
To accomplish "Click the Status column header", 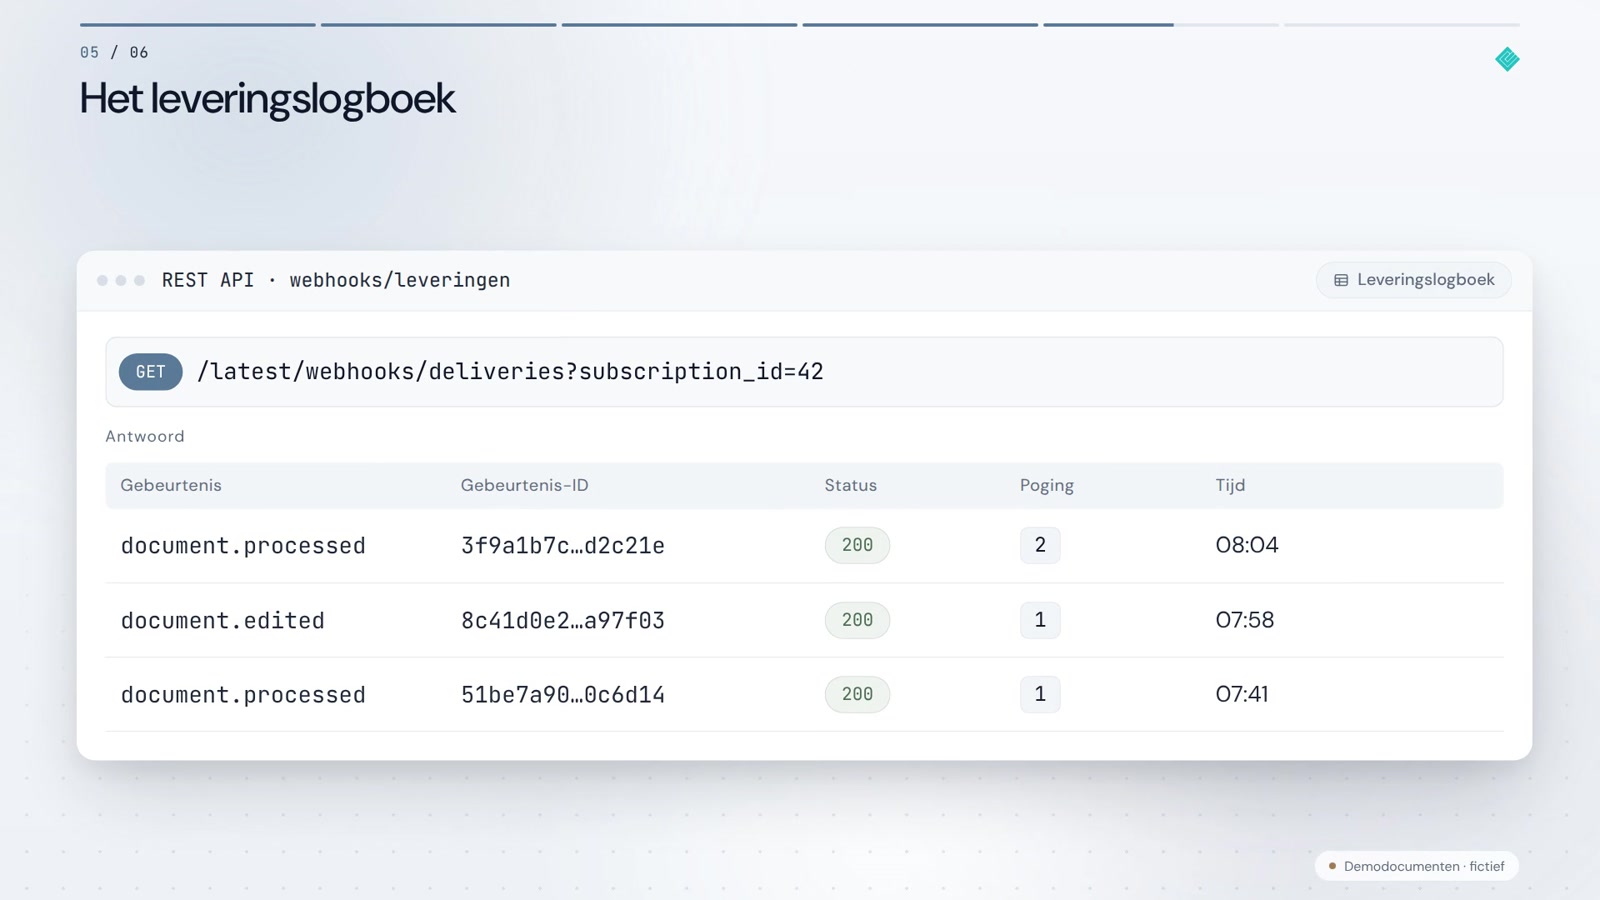I will pos(850,485).
